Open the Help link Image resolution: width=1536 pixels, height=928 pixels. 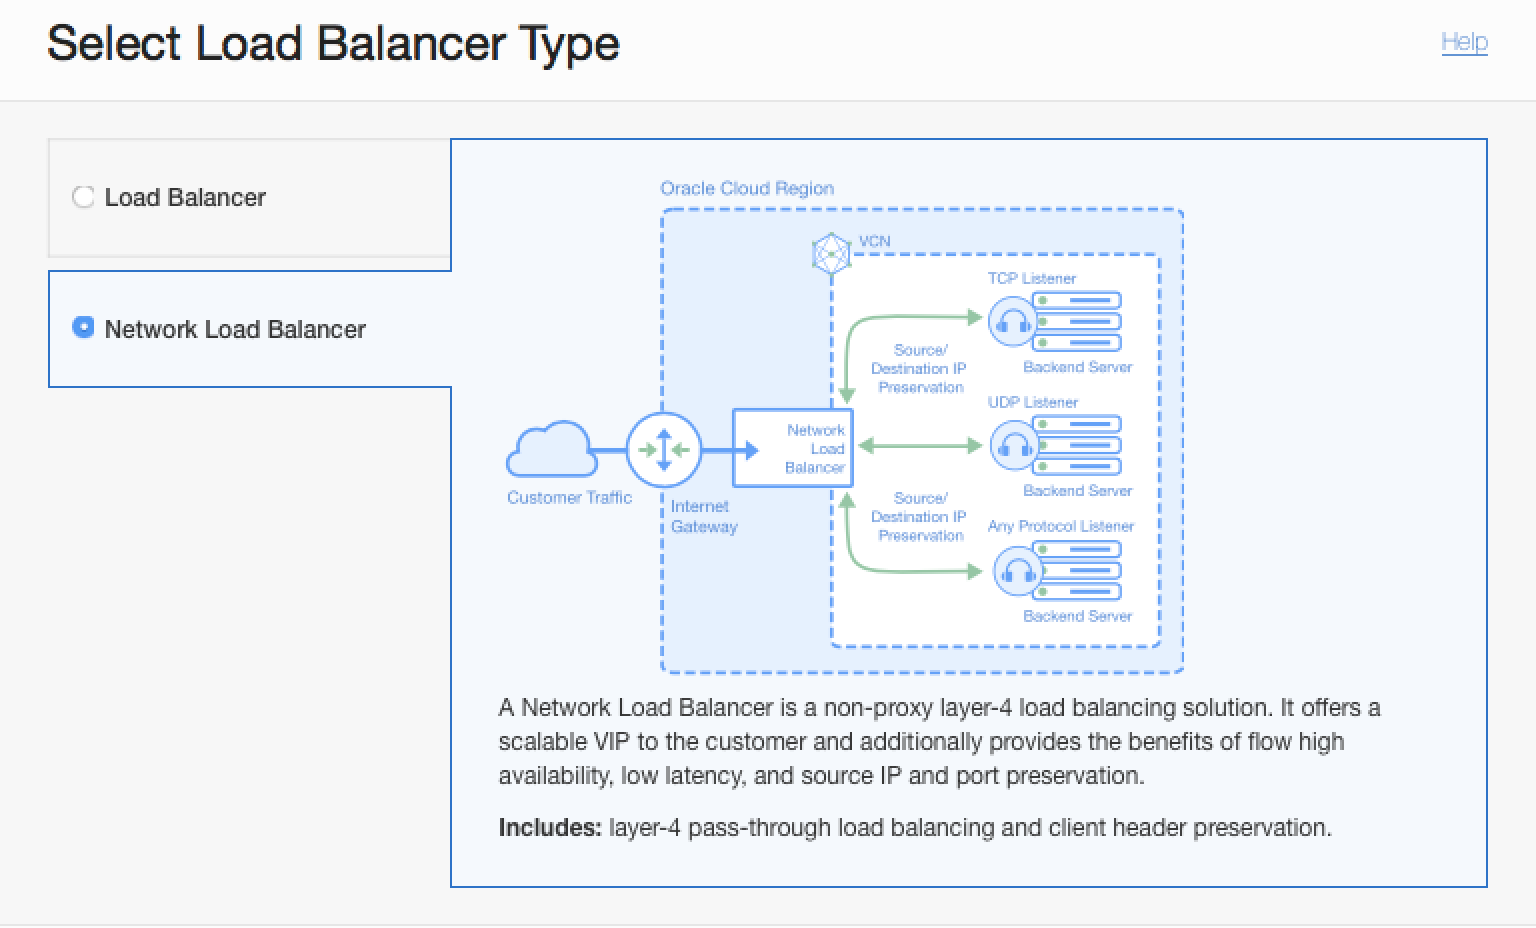tap(1464, 42)
